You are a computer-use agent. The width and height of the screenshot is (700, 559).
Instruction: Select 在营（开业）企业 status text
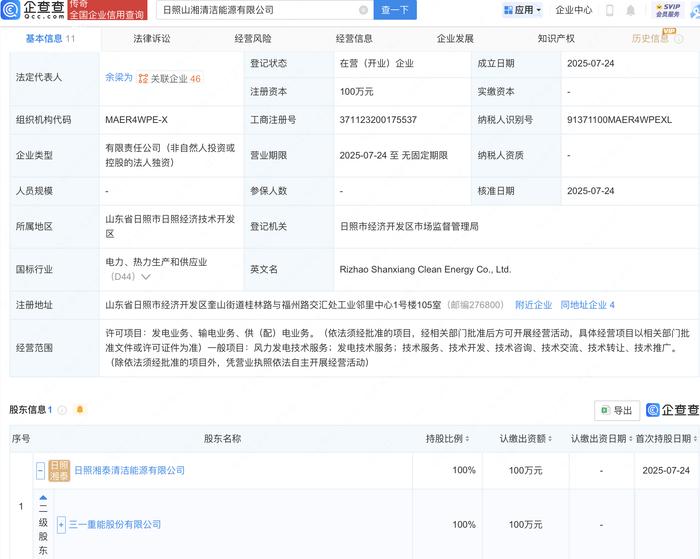tap(376, 63)
